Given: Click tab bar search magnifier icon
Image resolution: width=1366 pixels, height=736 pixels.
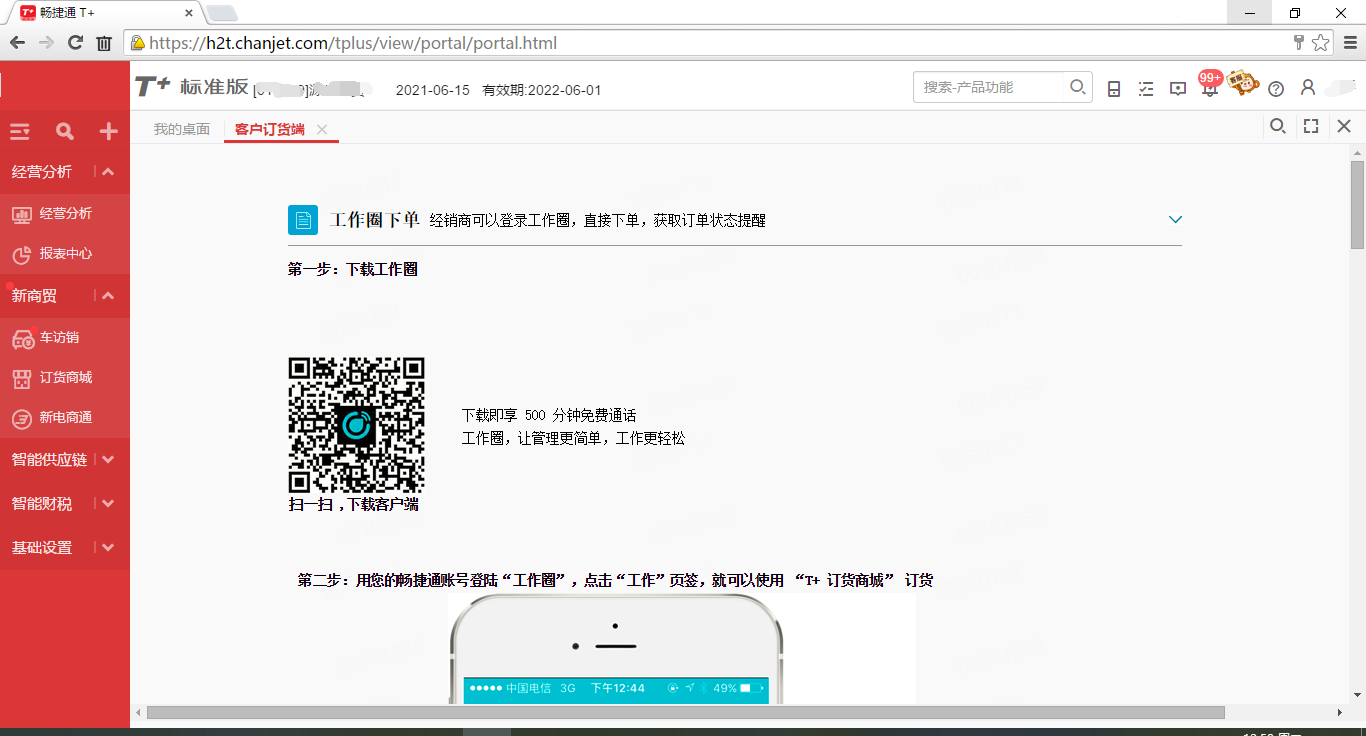Looking at the screenshot, I should coord(1277,126).
